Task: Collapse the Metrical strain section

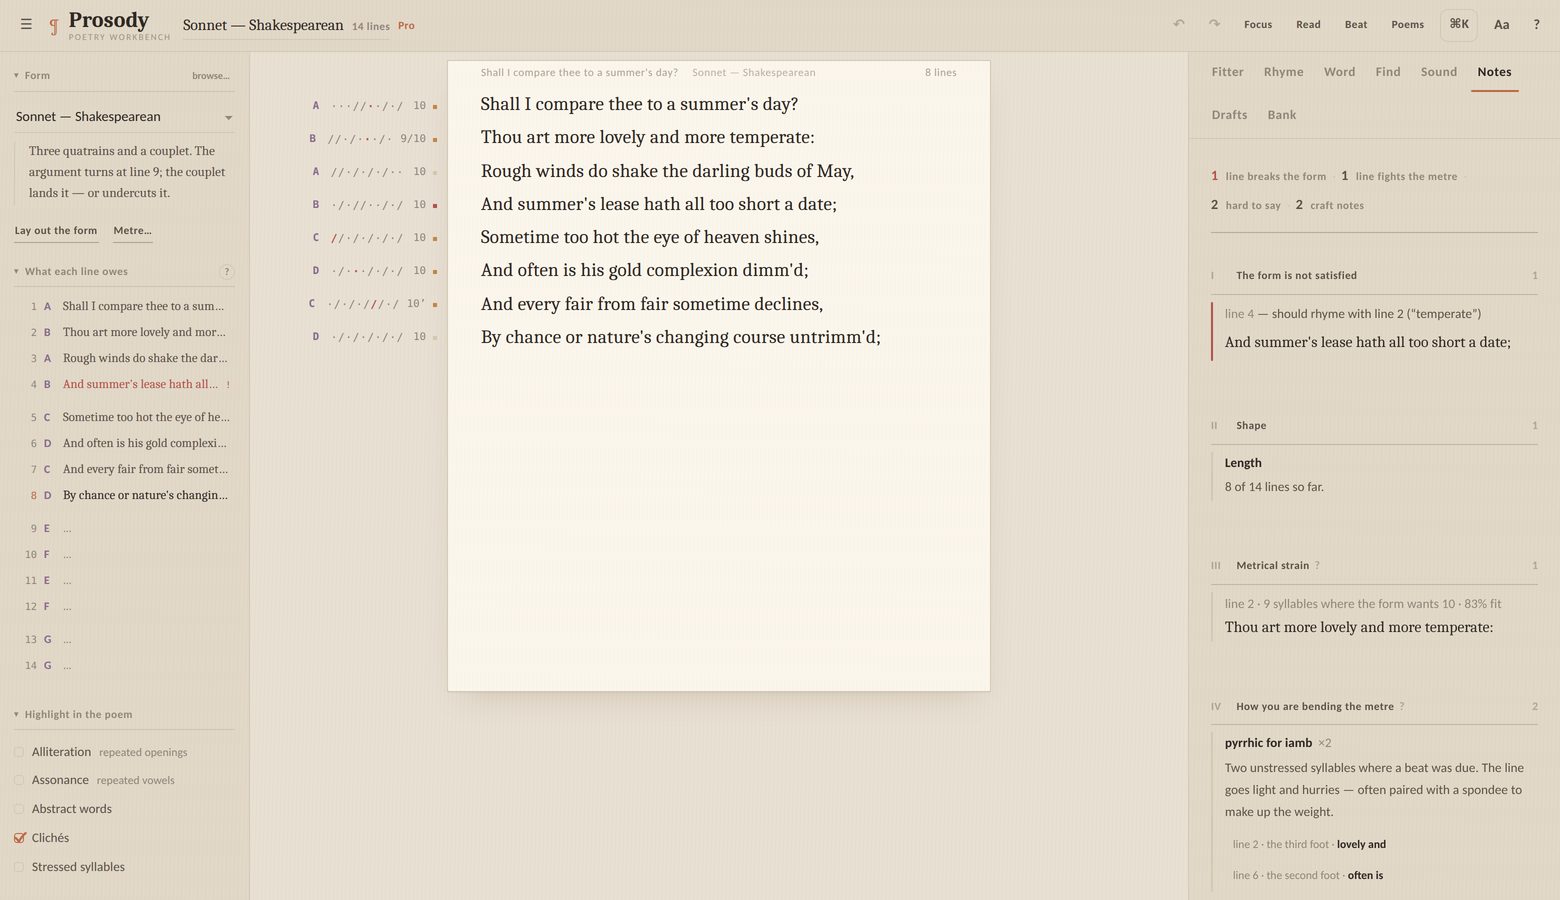Action: click(1374, 565)
